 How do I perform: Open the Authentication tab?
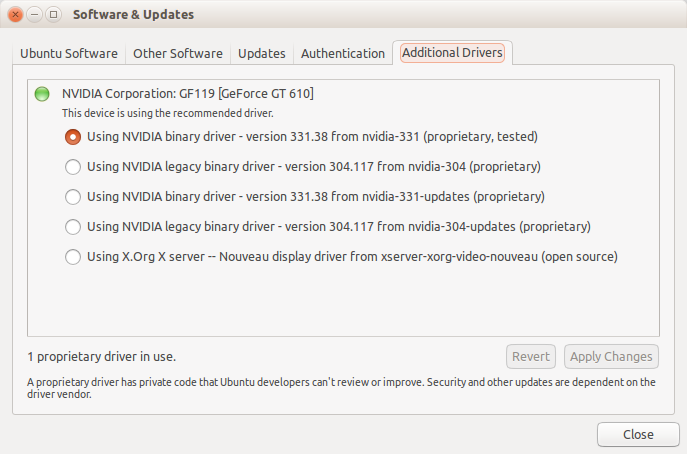342,53
